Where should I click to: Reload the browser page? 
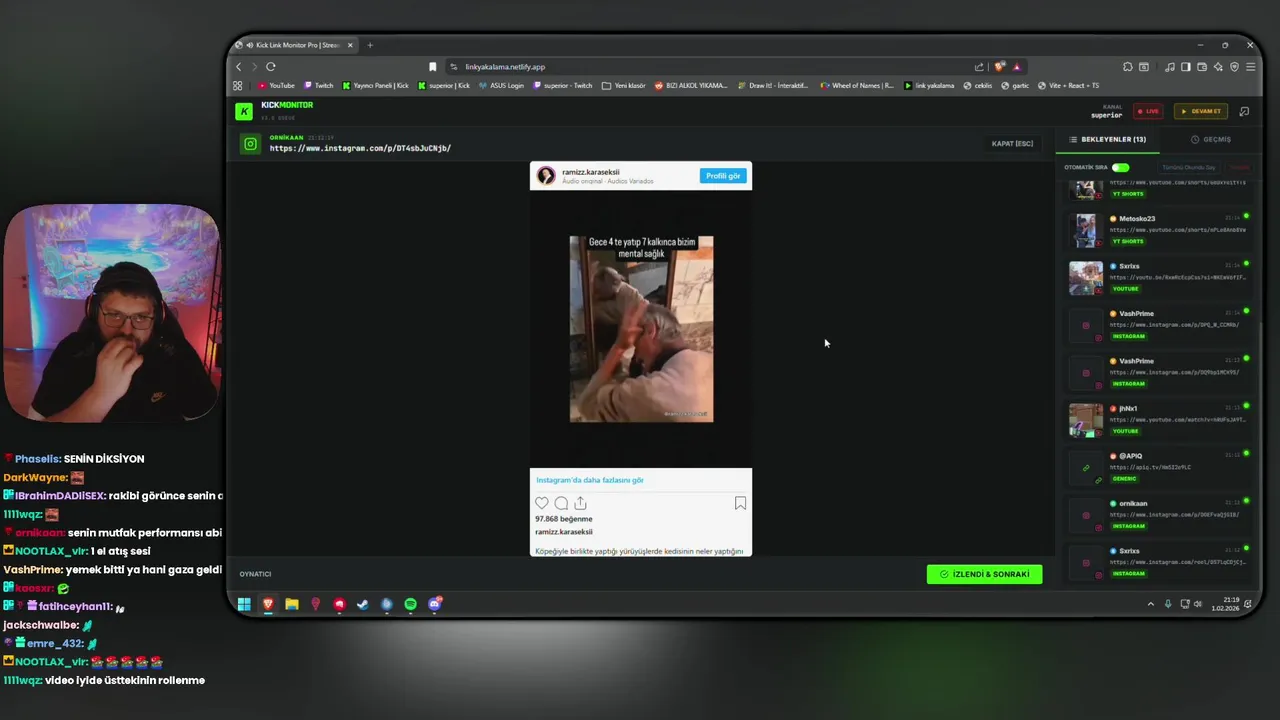coord(271,67)
